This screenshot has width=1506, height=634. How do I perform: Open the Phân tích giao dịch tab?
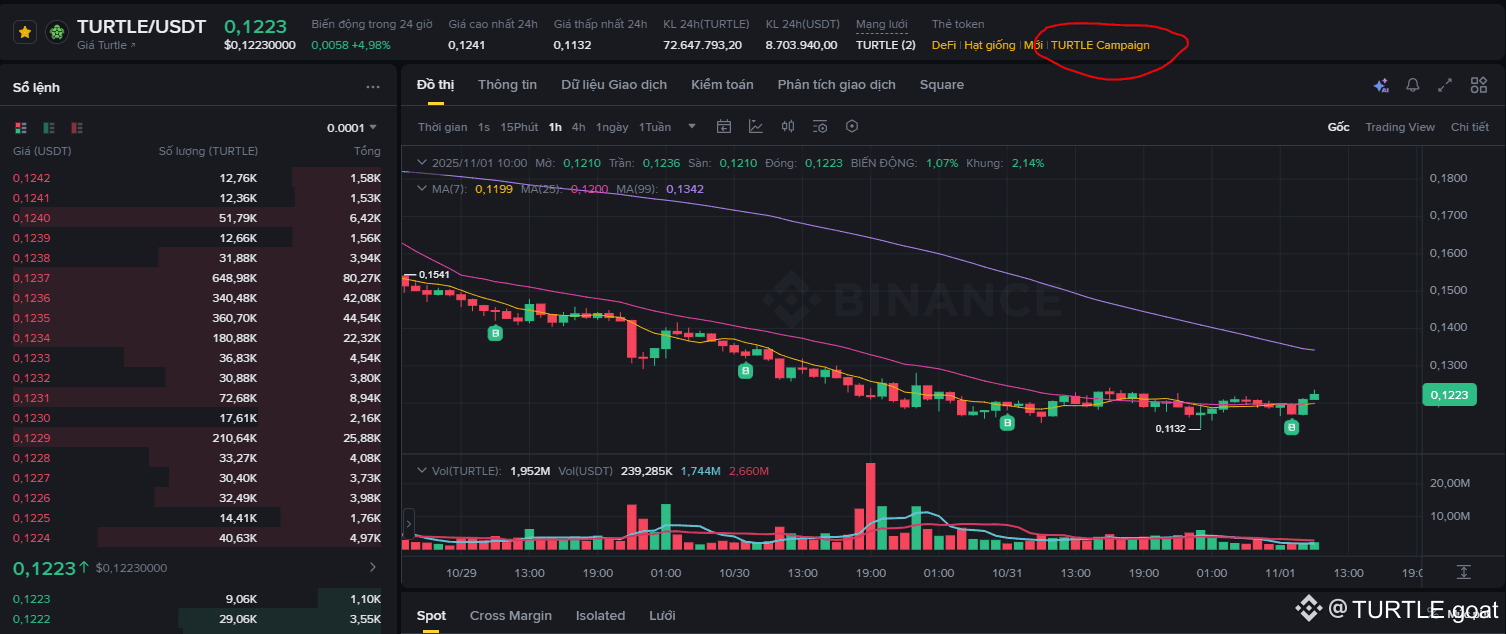pos(837,85)
